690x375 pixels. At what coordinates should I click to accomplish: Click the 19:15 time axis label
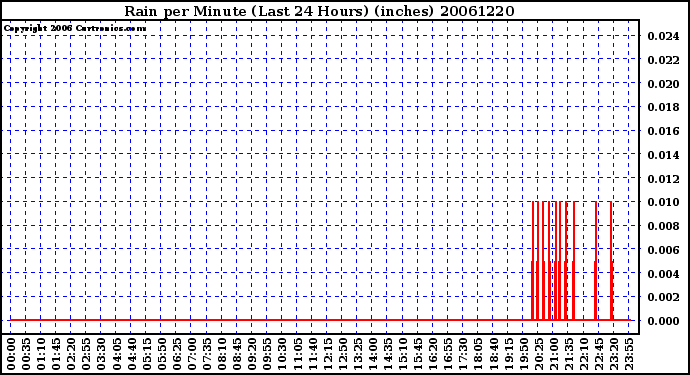point(508,354)
